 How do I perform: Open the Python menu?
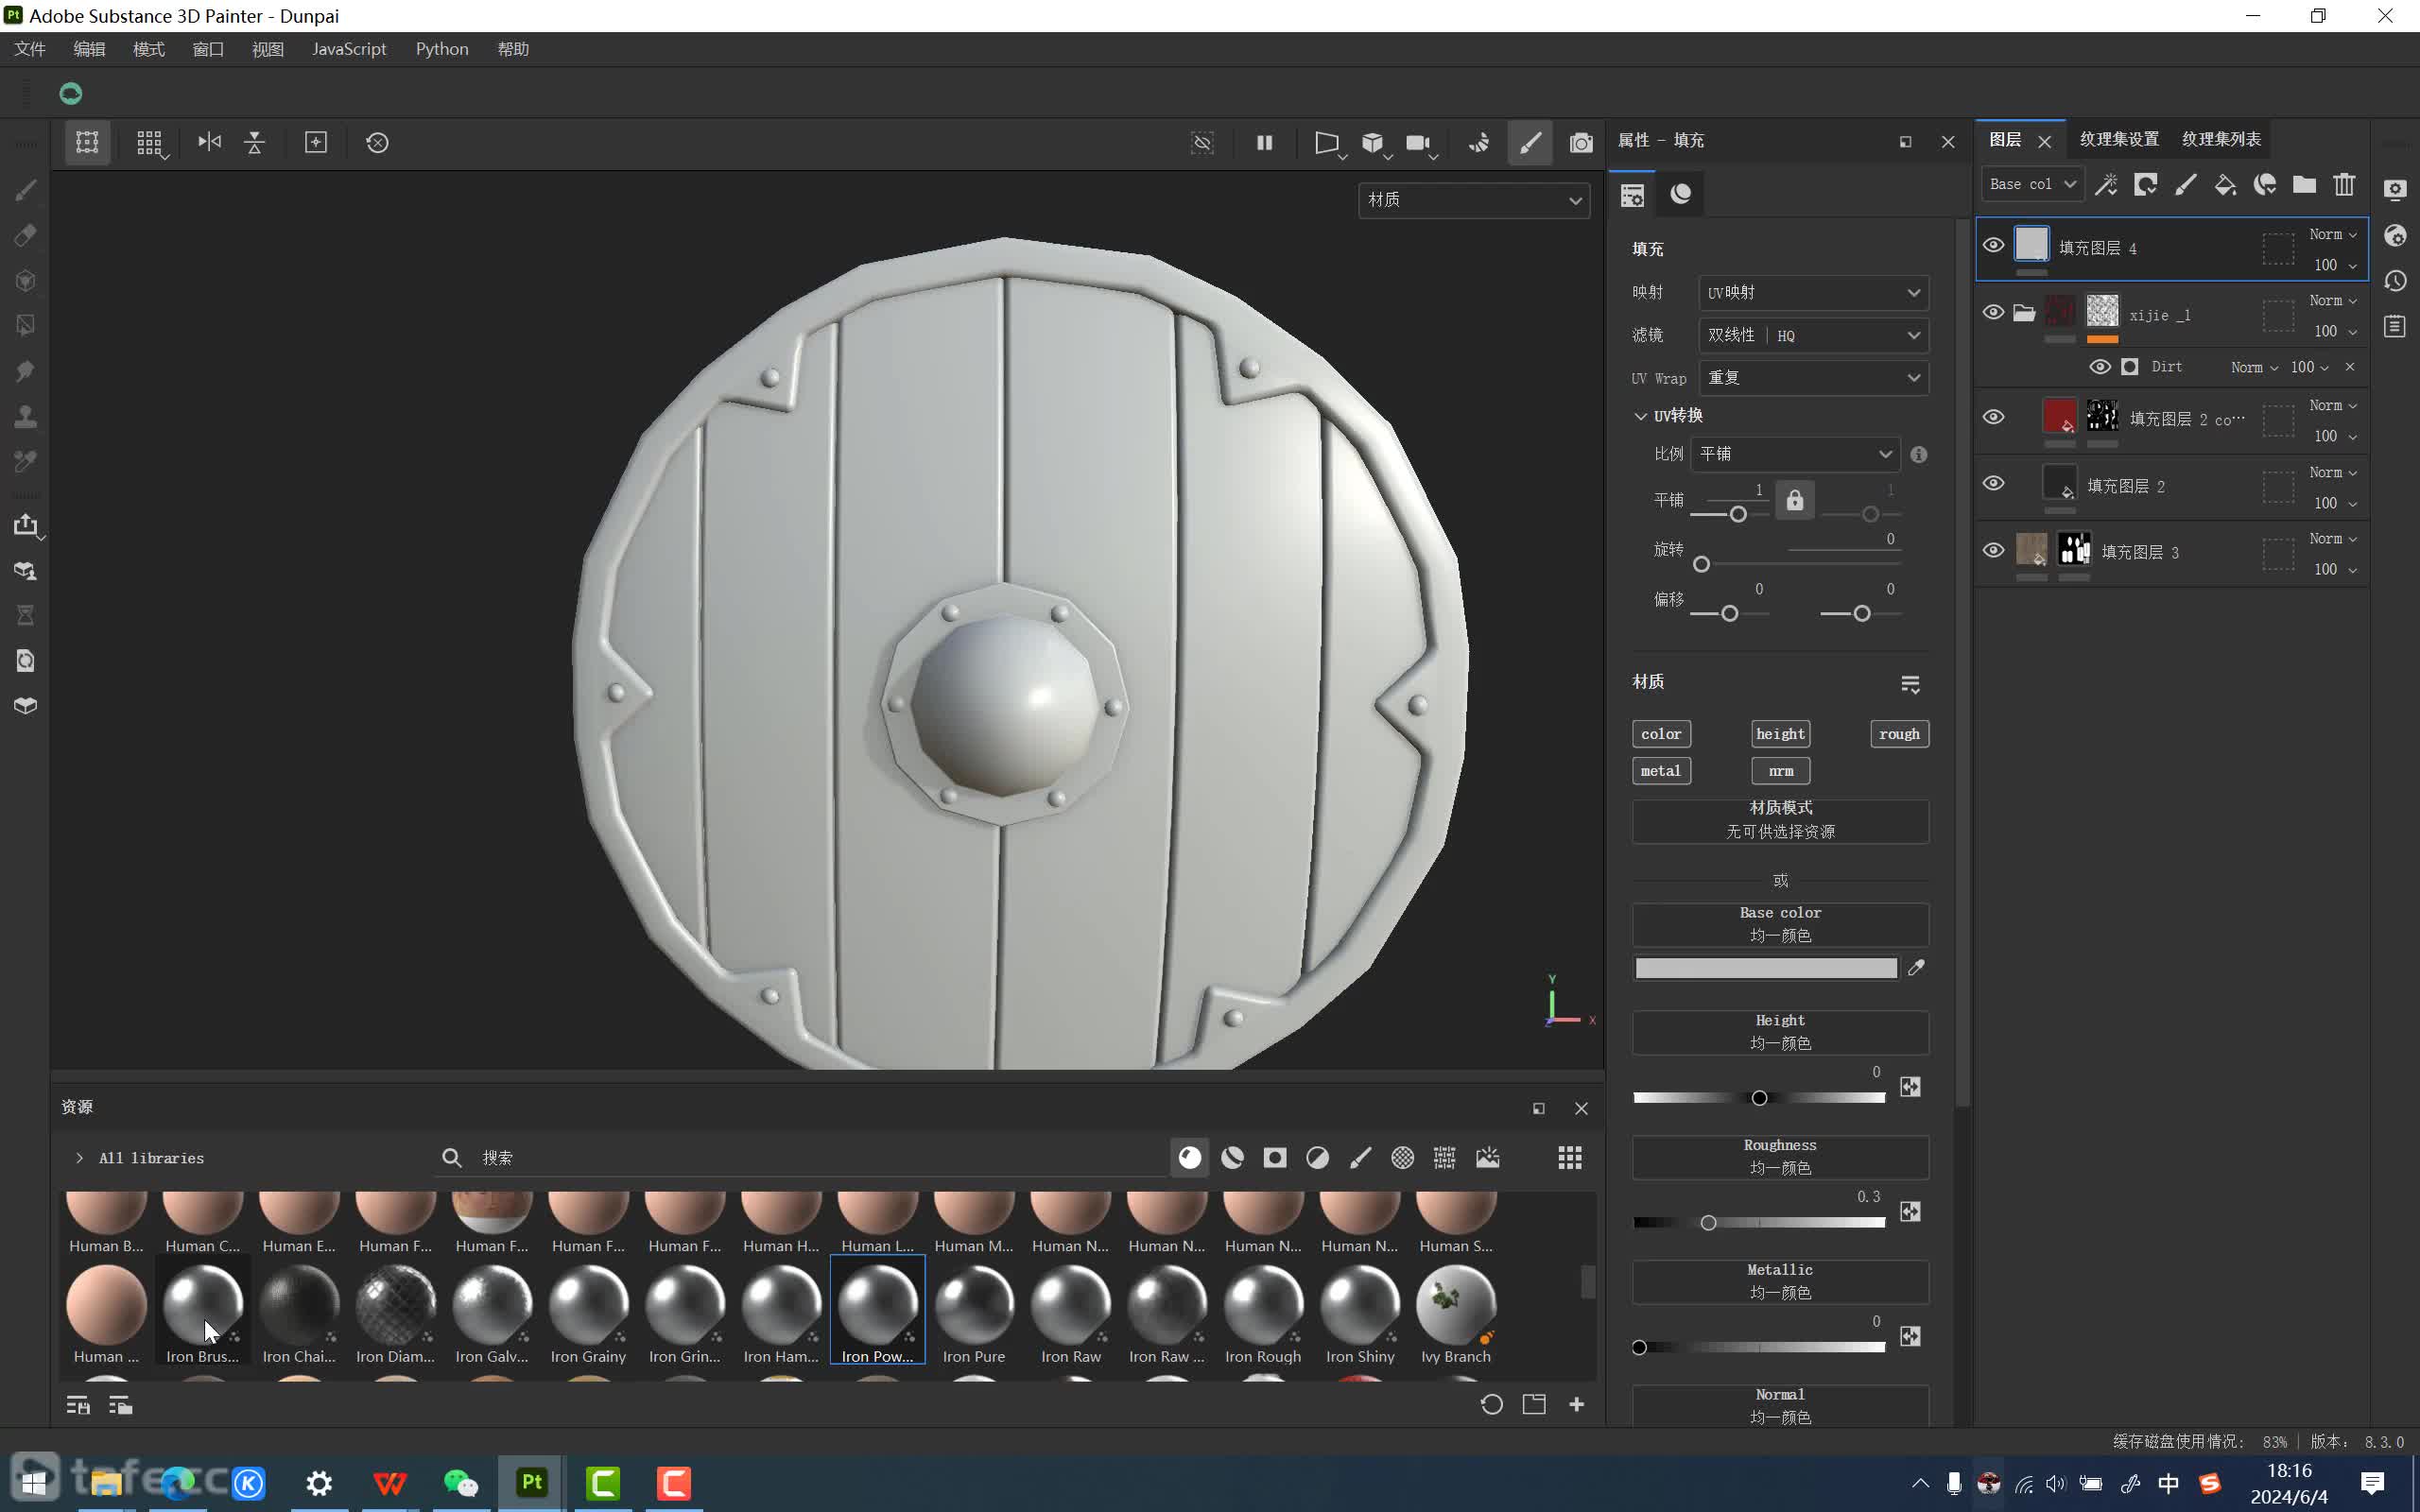tap(442, 49)
